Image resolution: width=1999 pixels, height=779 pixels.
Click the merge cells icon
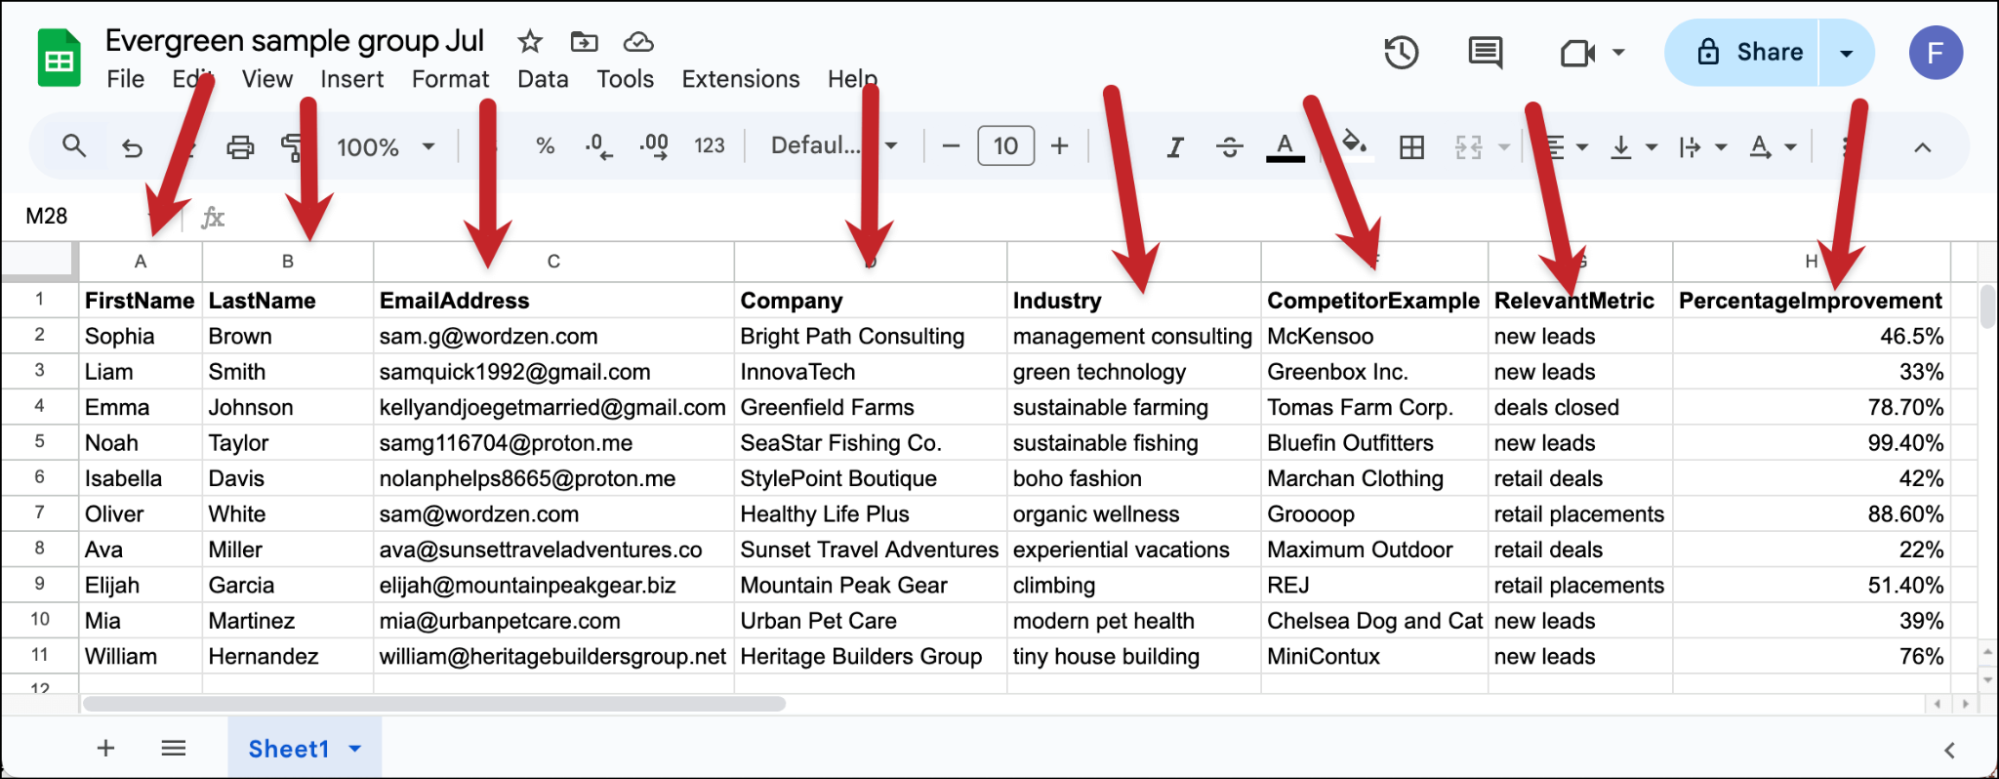1468,147
